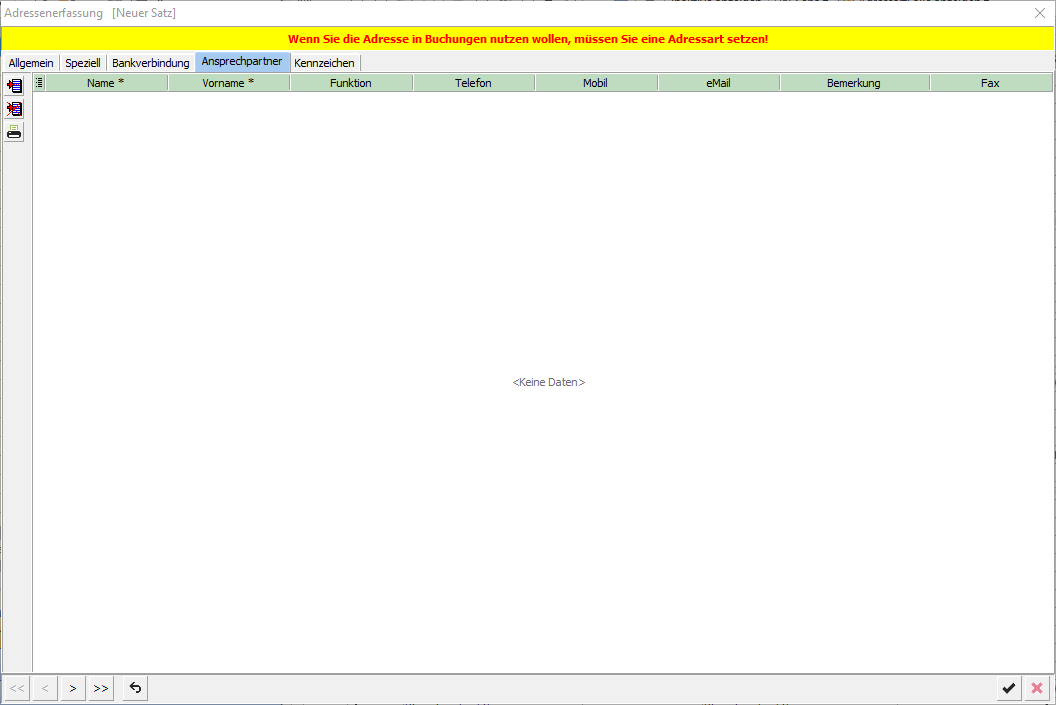Click the Bemerkung column header
The width and height of the screenshot is (1056, 705).
pos(854,83)
